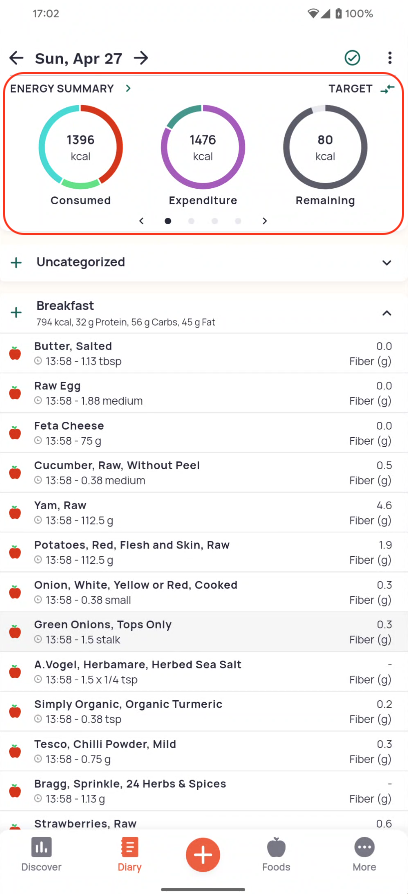Open Energy Summary details chevron
This screenshot has width=408, height=894.
pyautogui.click(x=128, y=88)
